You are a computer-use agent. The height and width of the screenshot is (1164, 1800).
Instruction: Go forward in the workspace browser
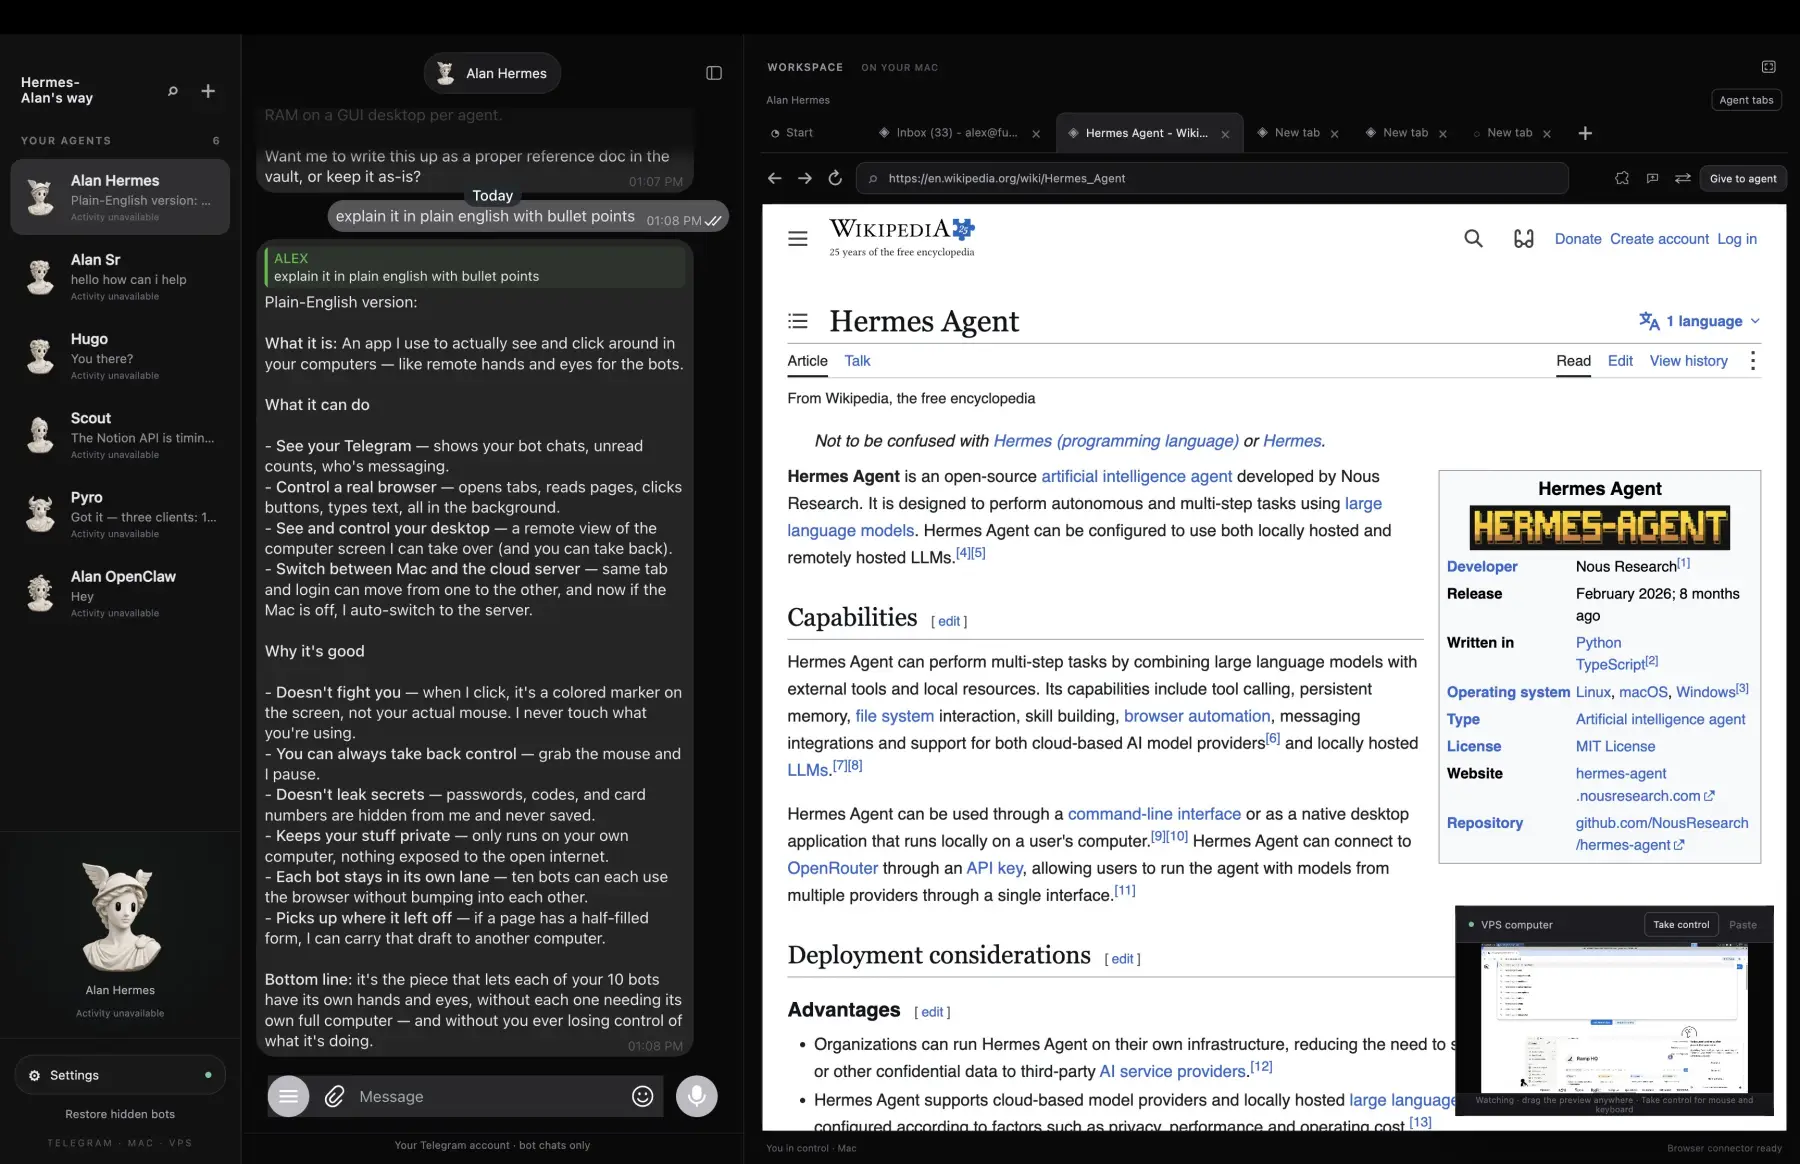point(805,178)
